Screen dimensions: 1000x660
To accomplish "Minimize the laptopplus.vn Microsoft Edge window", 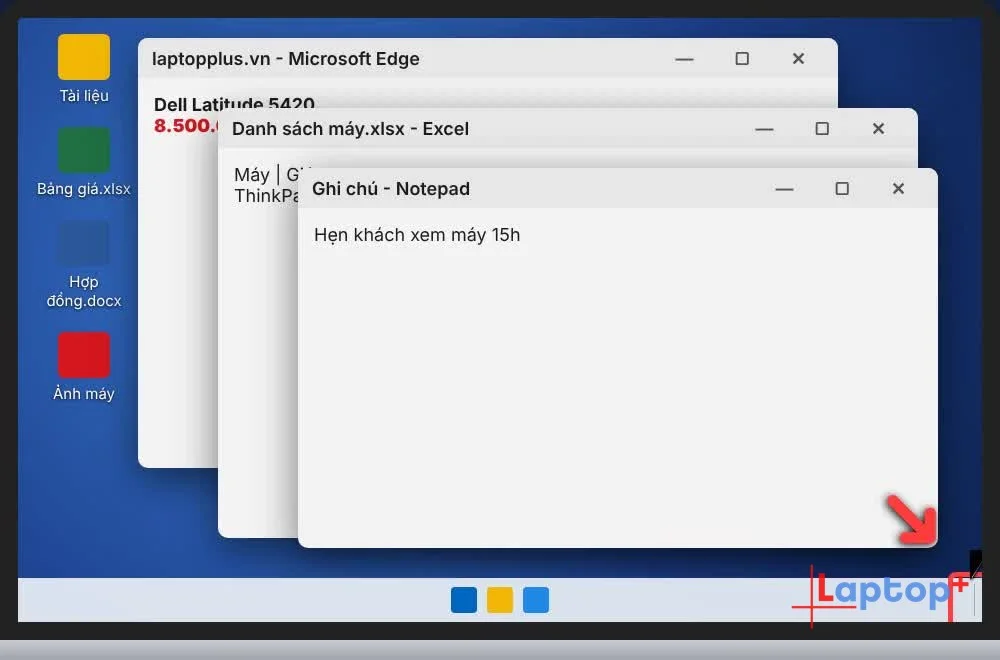I will point(684,59).
